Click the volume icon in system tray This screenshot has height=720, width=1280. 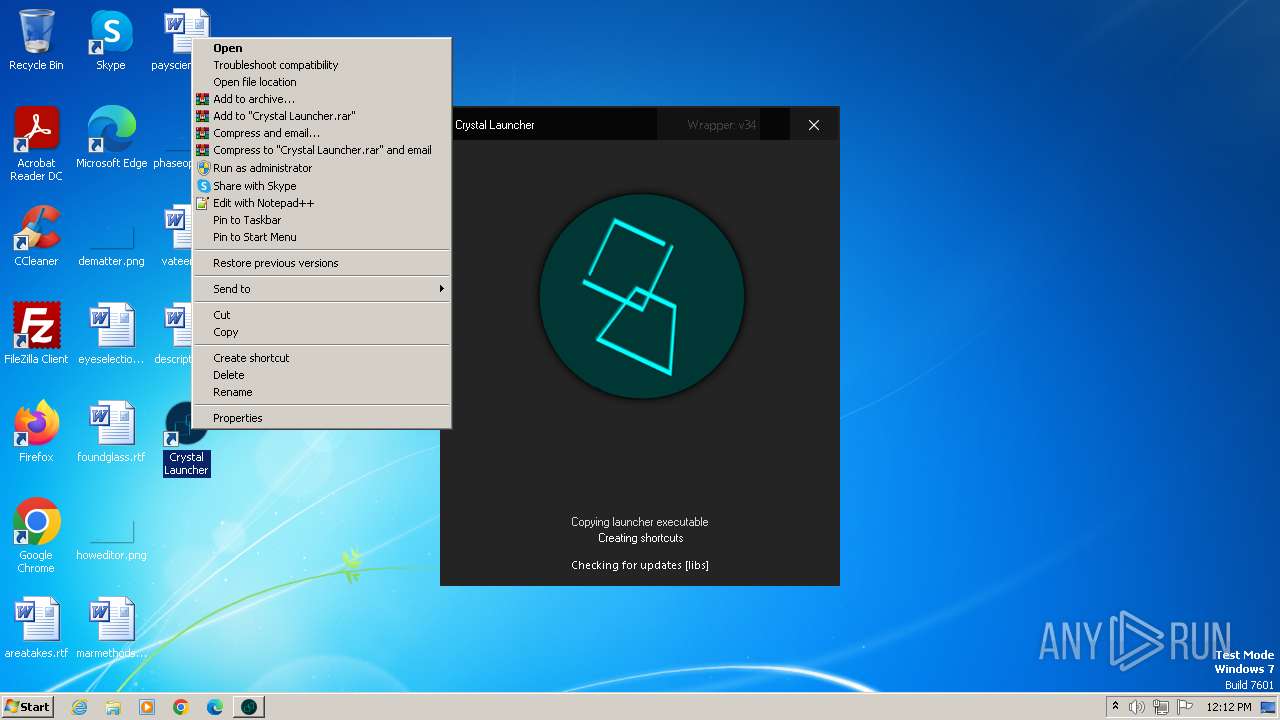point(1137,707)
